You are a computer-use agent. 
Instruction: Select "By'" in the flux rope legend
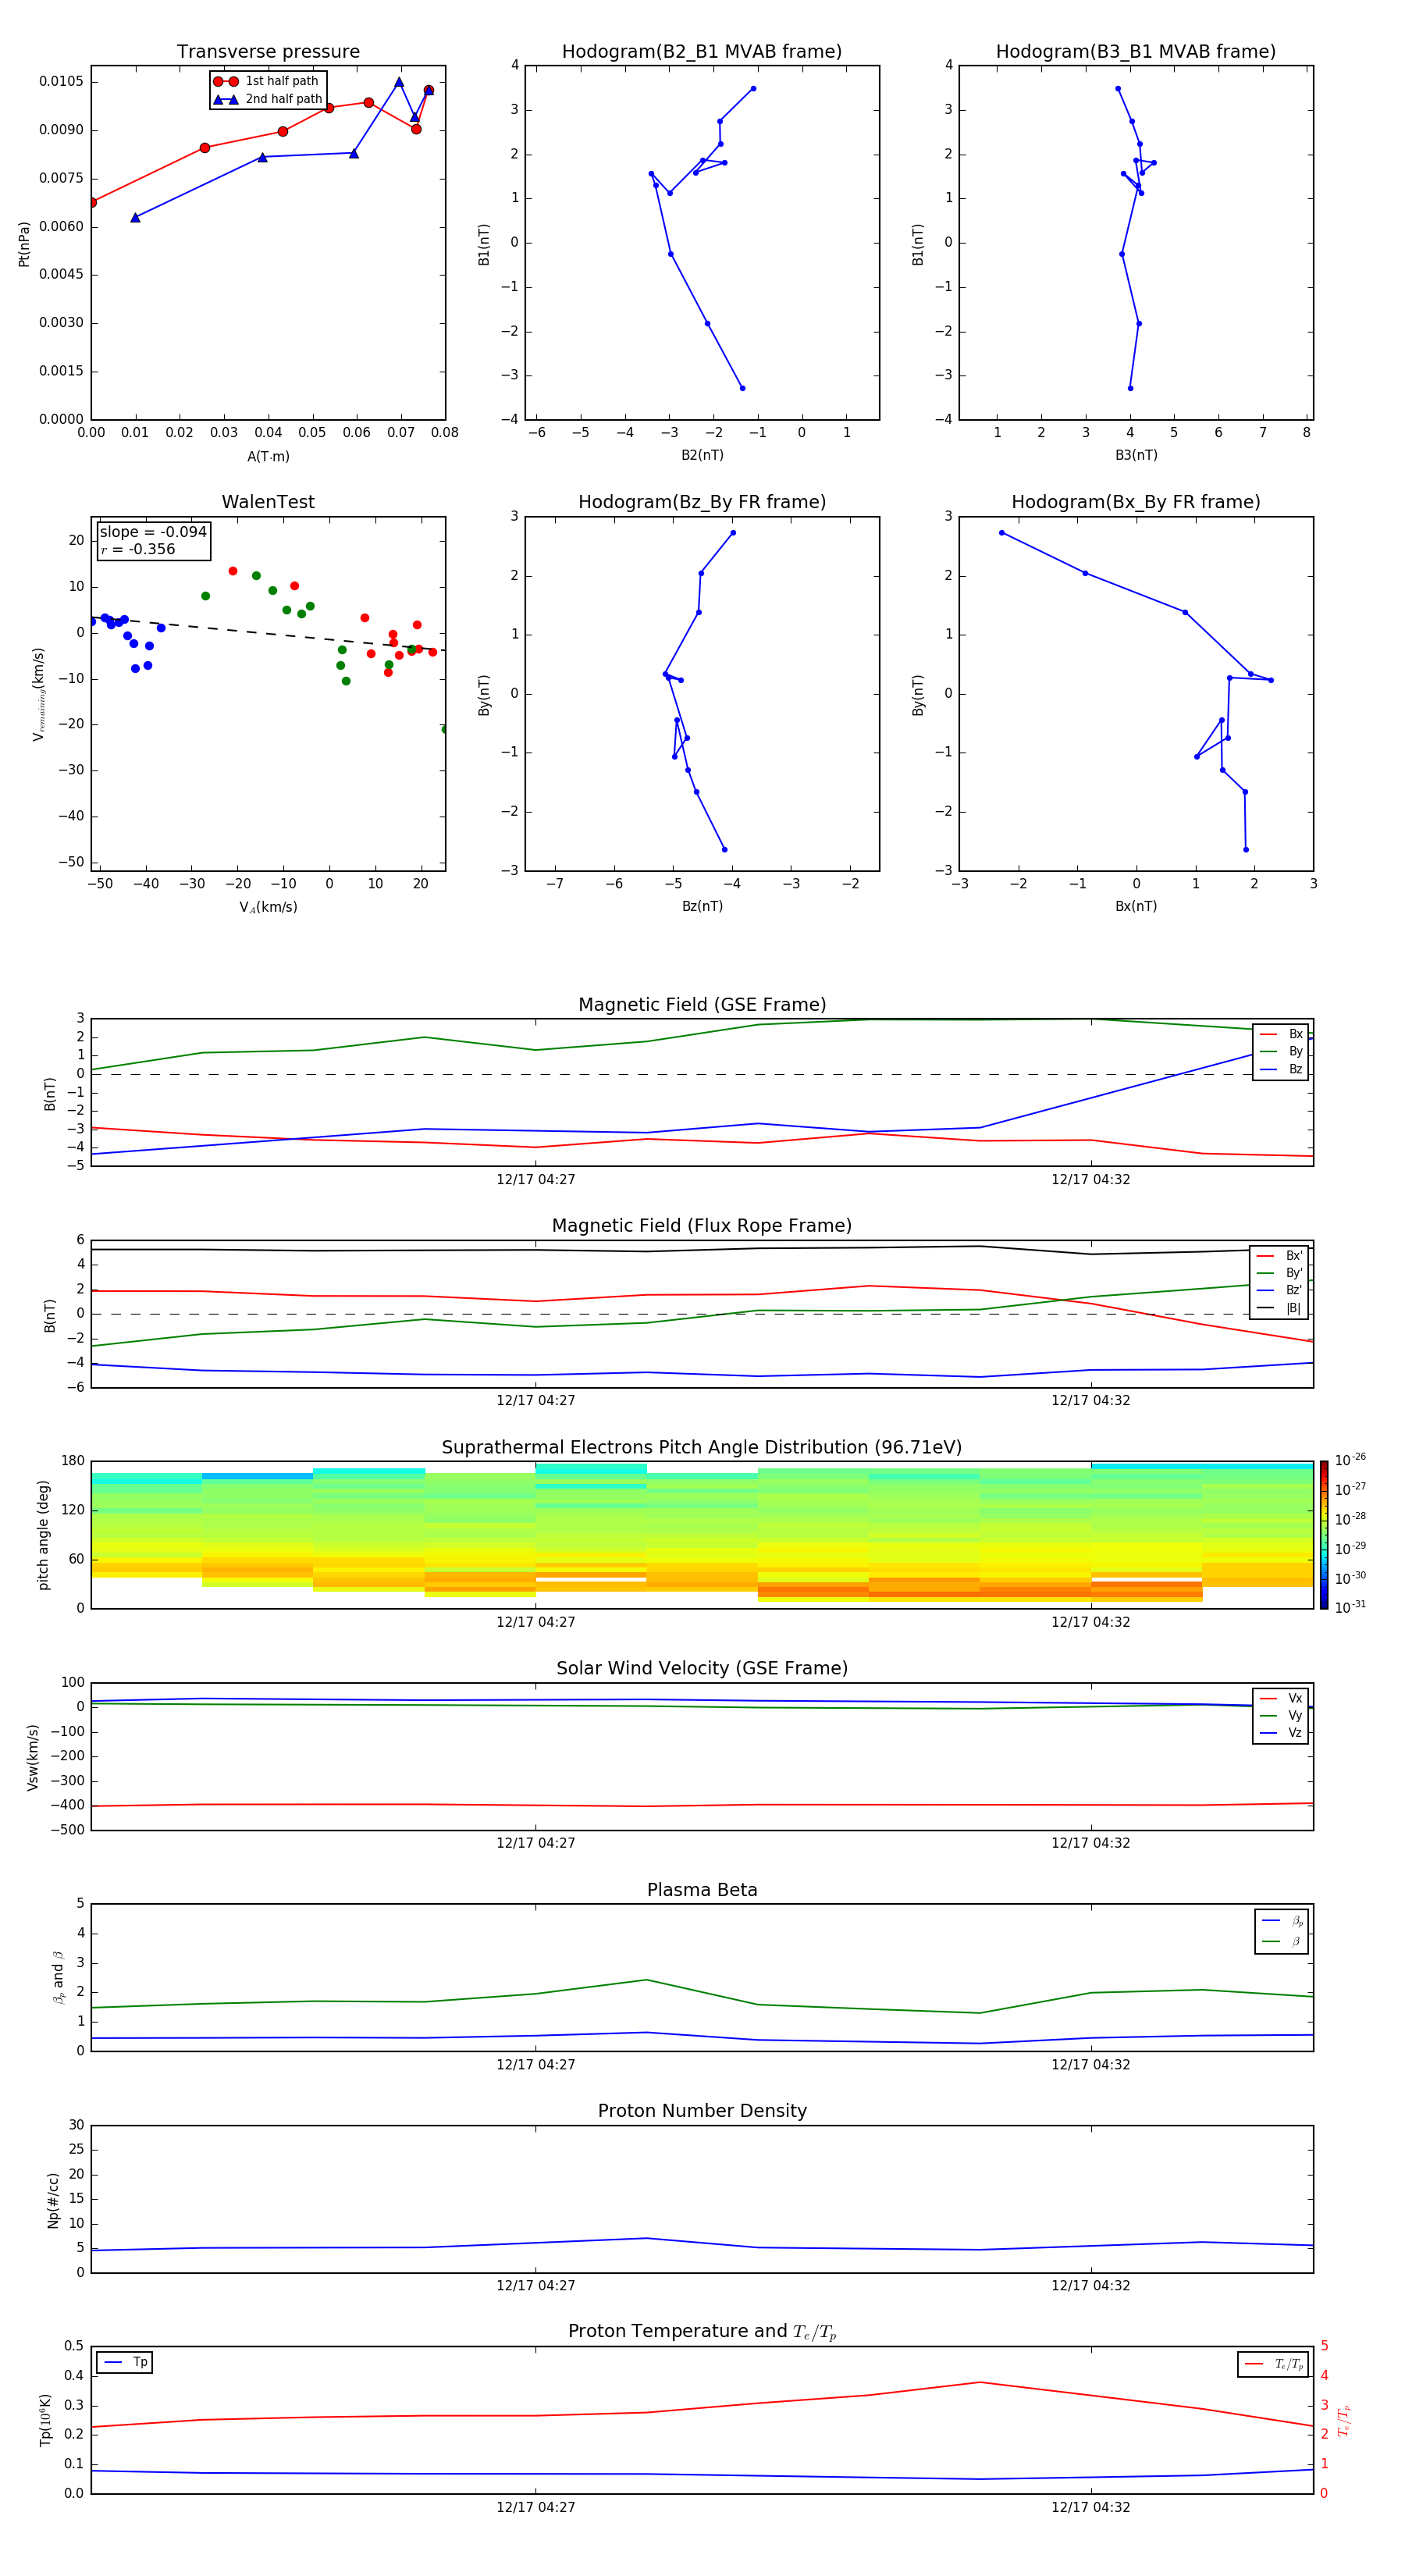[1279, 1273]
